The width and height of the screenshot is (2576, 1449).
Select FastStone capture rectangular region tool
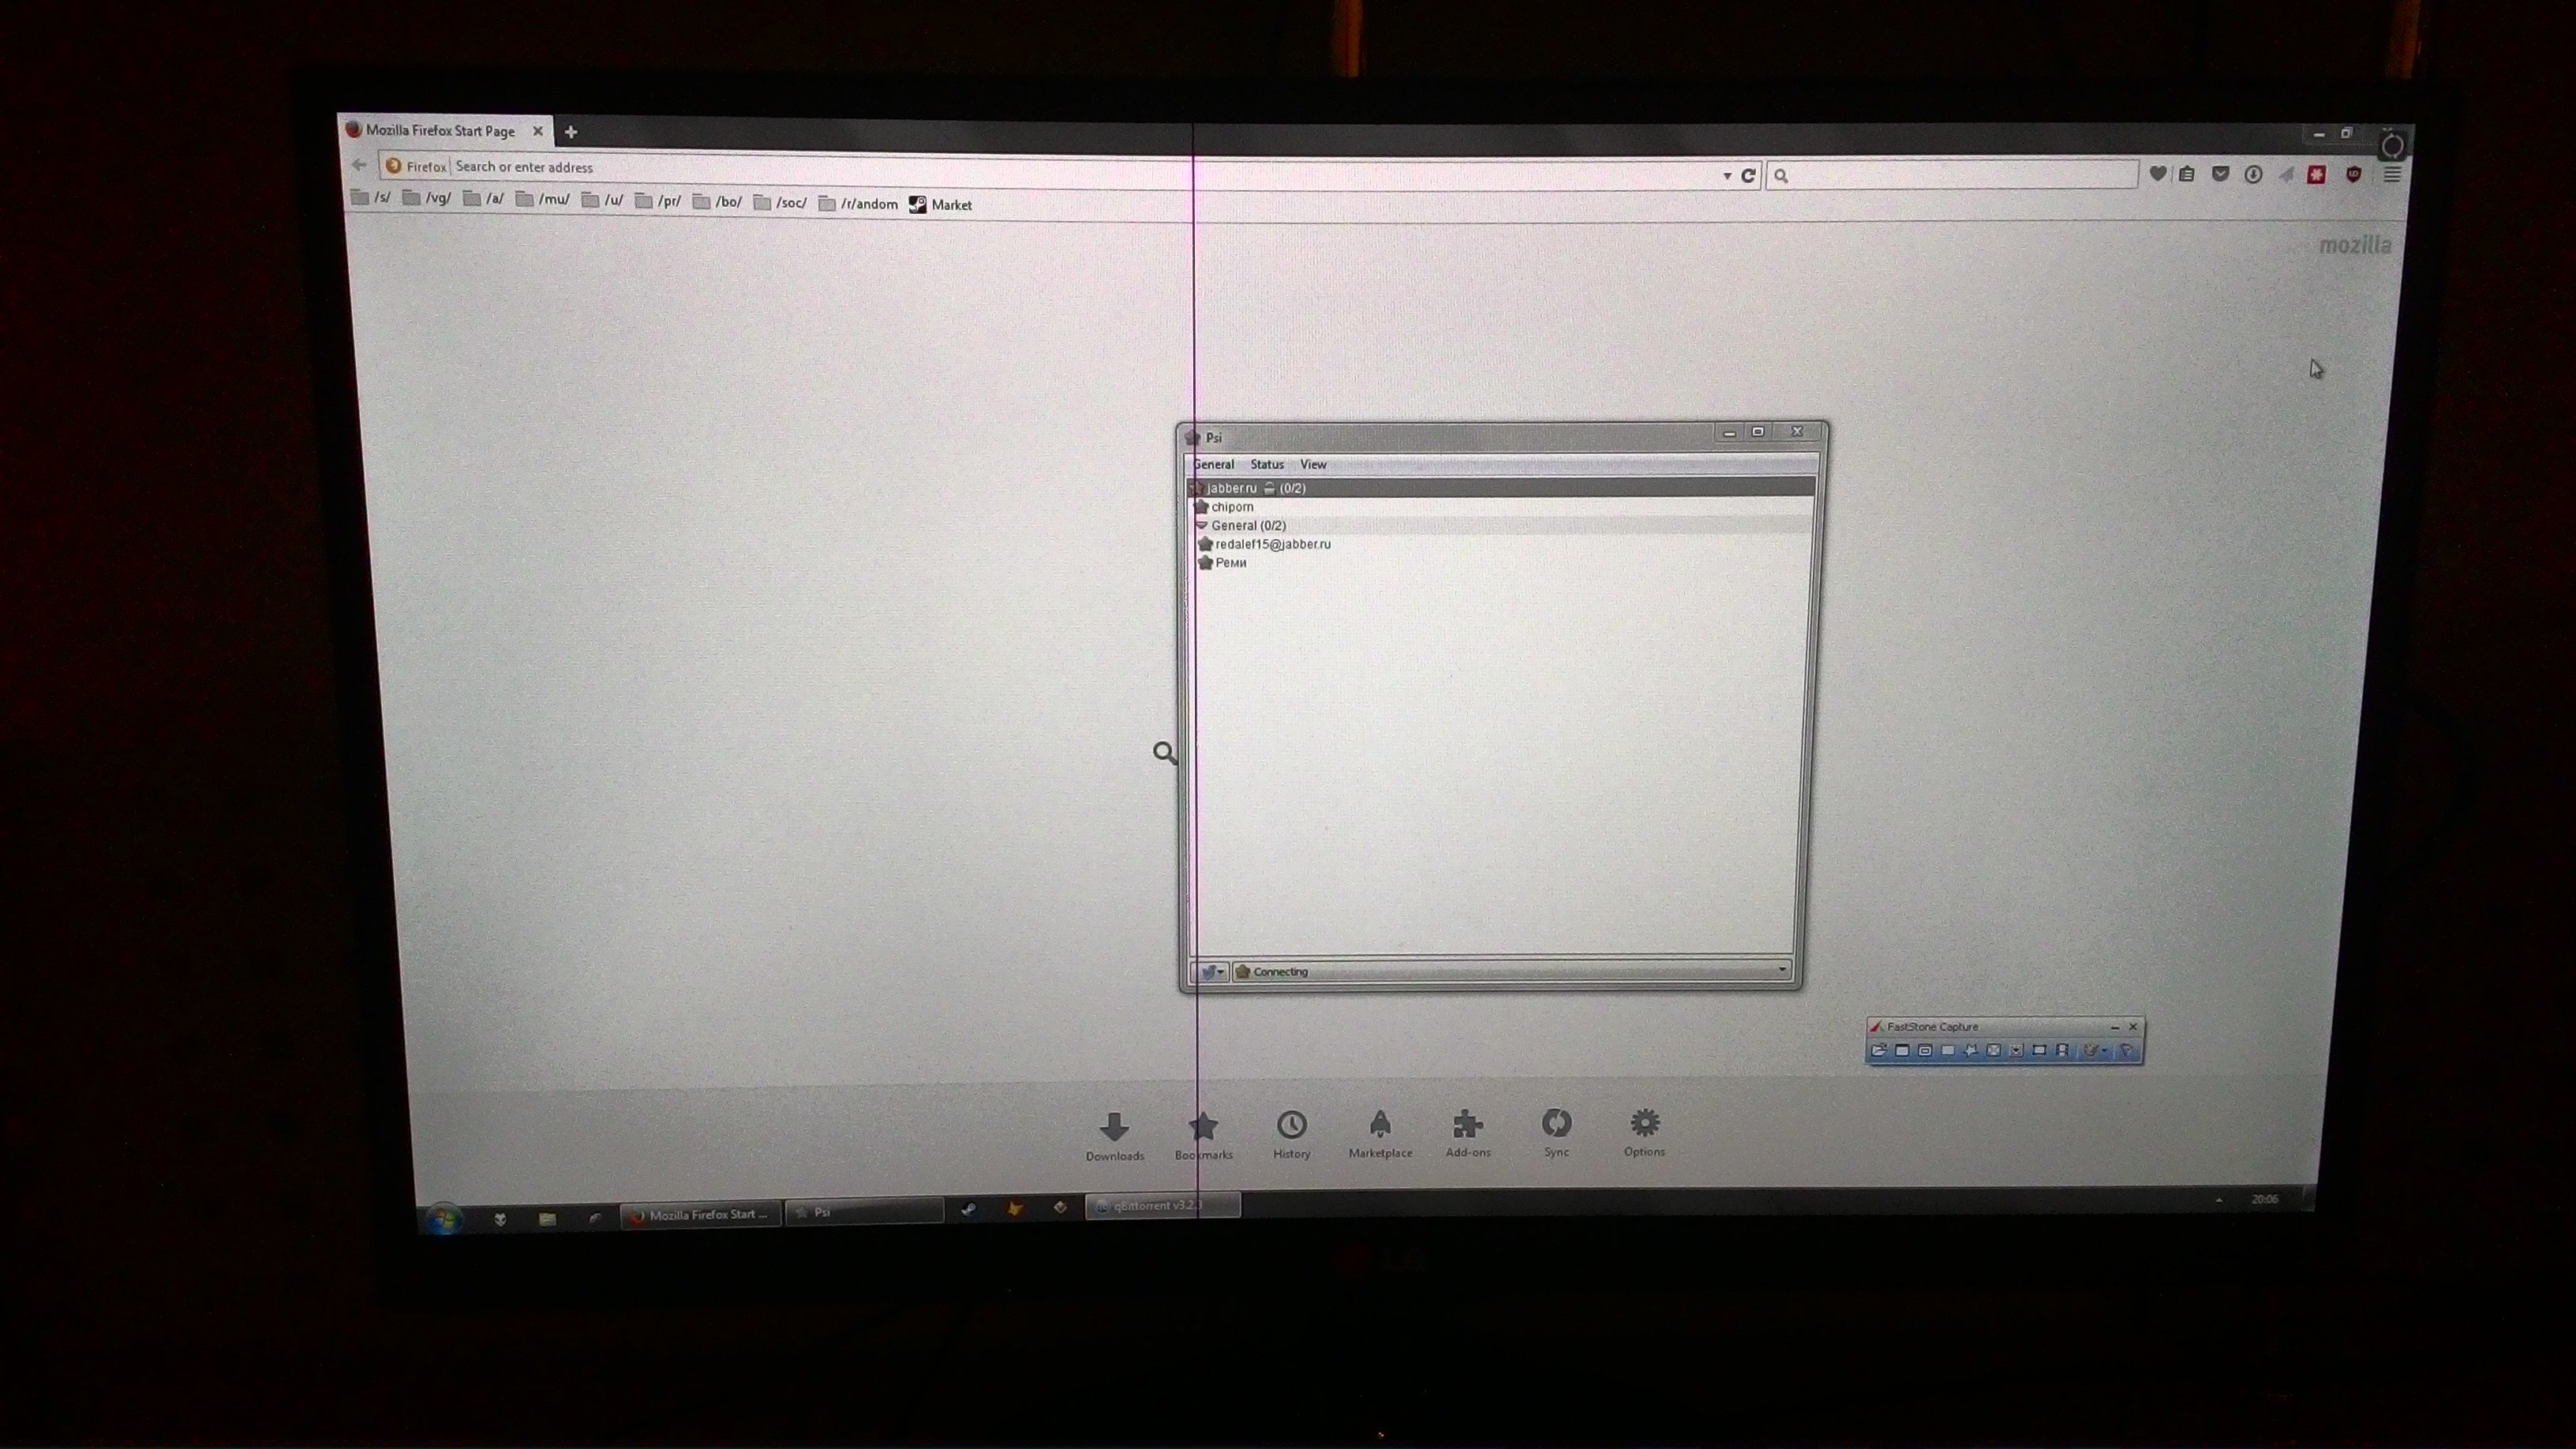1948,1050
